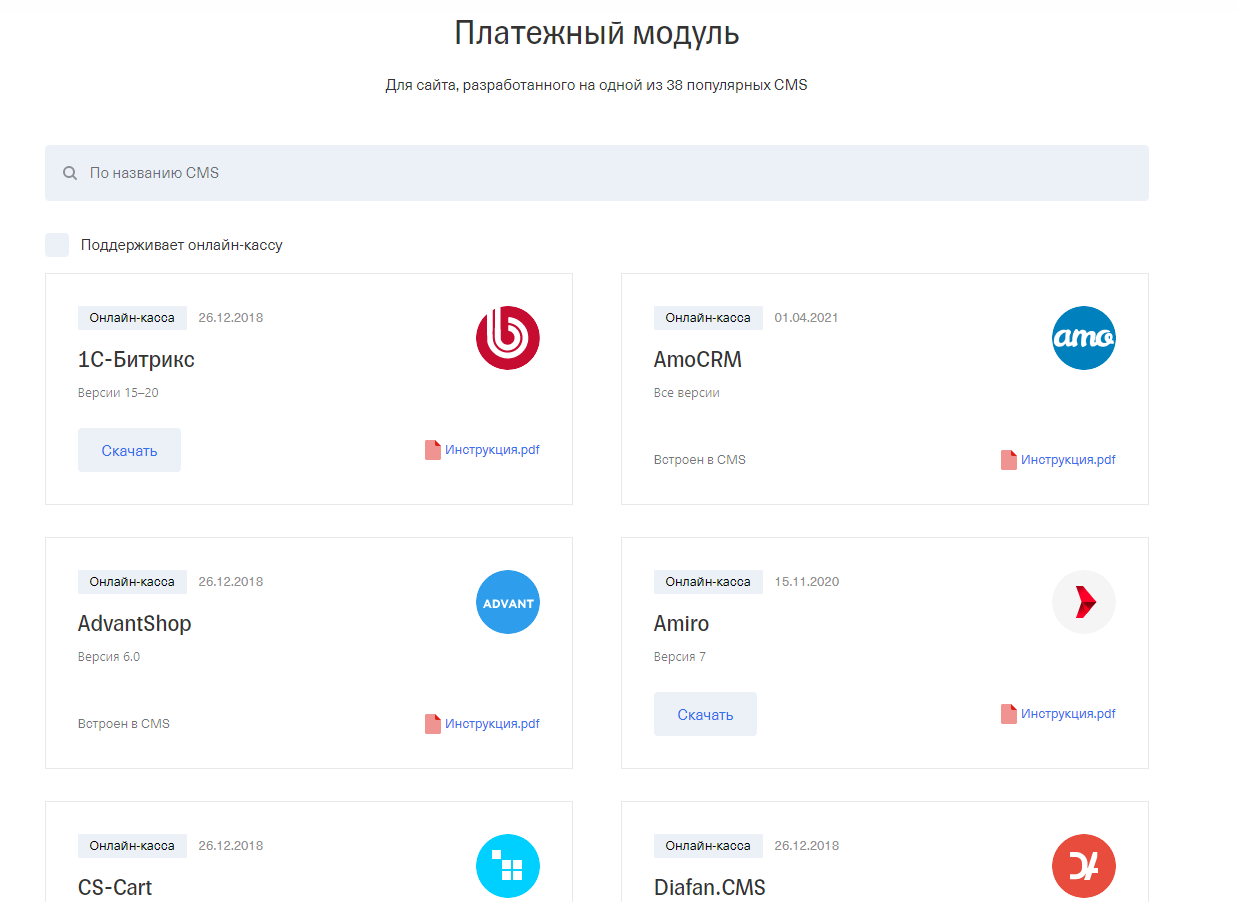Click the Diafan.CMS card title
The image size is (1237, 902).
(709, 887)
